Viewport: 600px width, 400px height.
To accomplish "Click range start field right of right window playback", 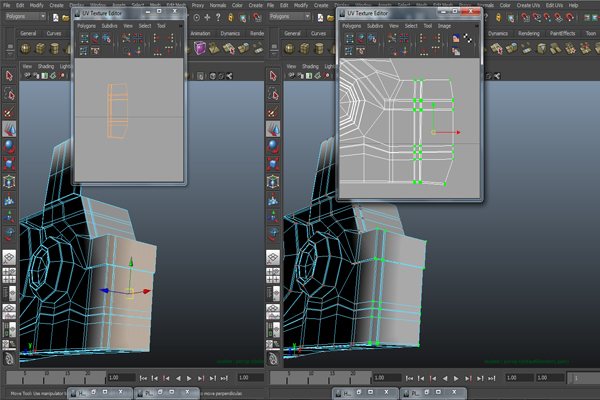I will [520, 378].
